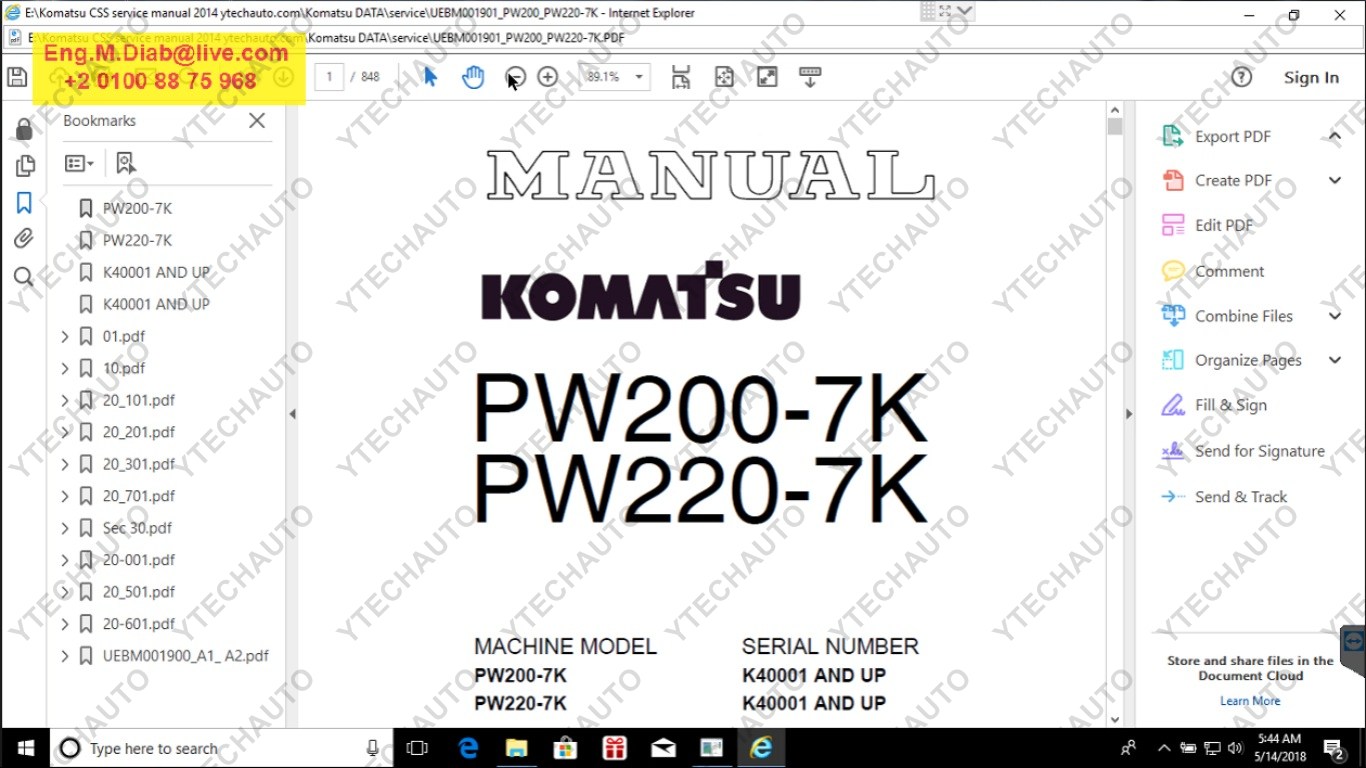1366x768 pixels.
Task: Click the Fit One Full Page icon
Action: coord(724,77)
